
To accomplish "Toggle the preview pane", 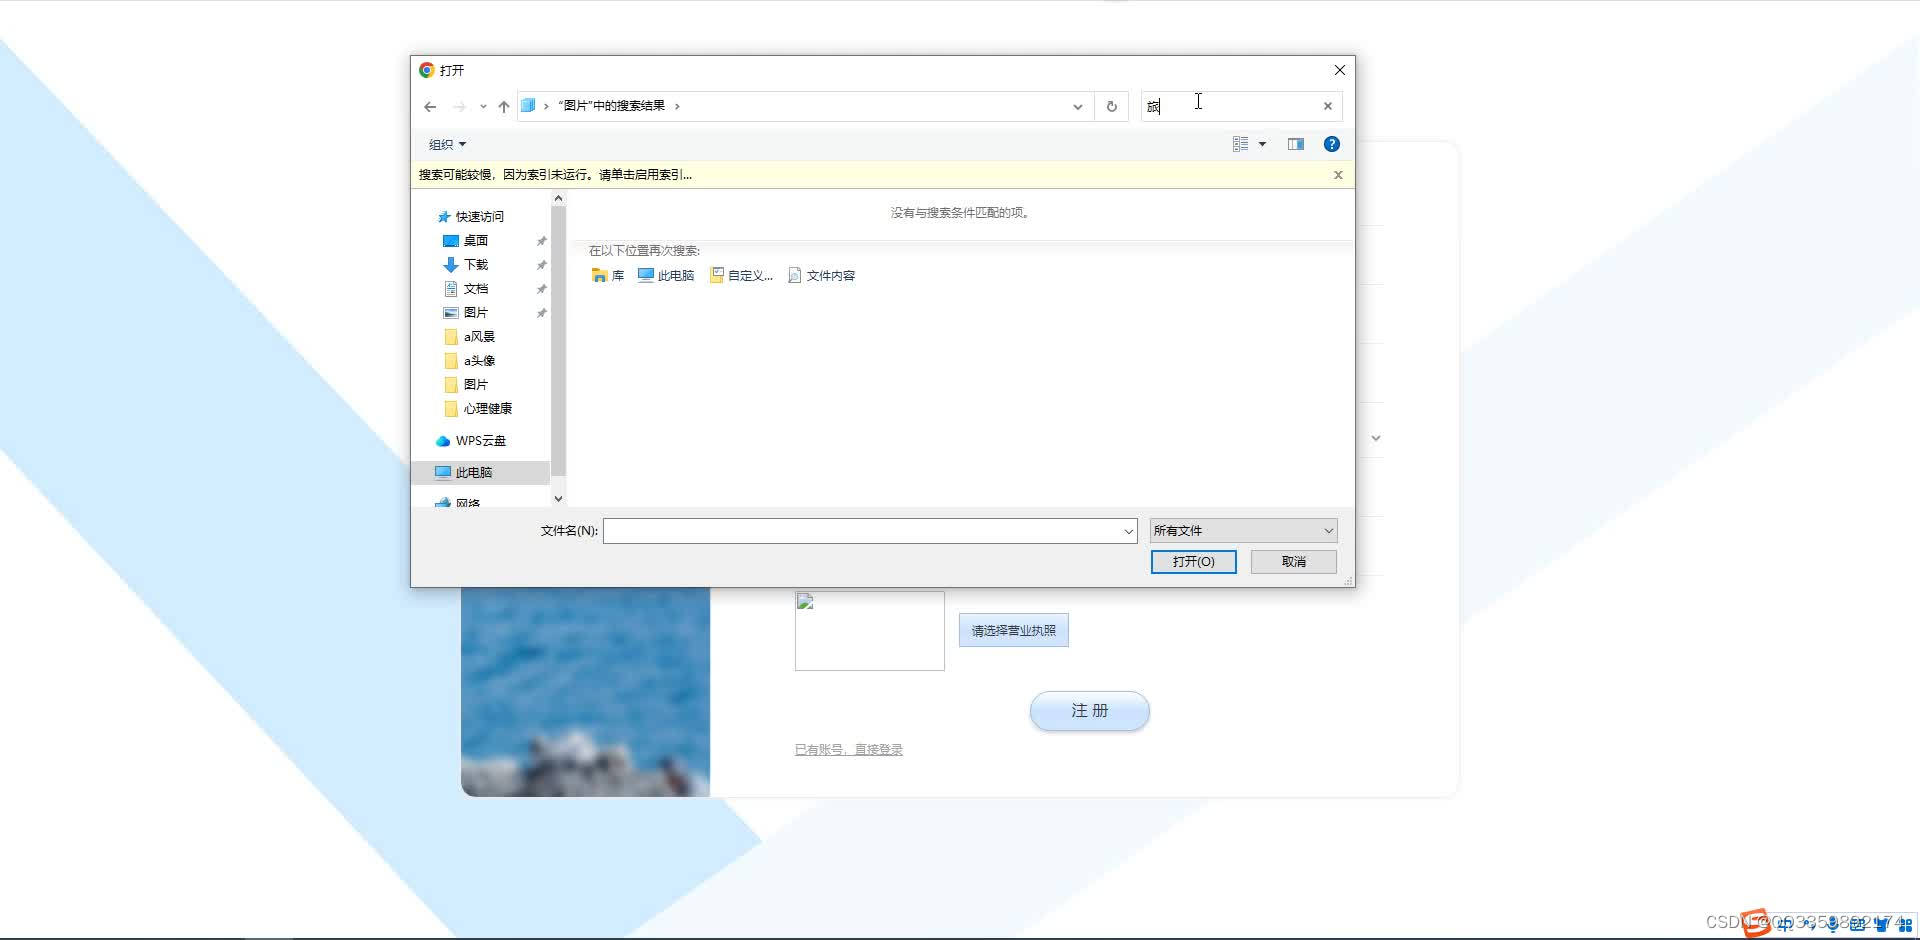I will coord(1295,144).
